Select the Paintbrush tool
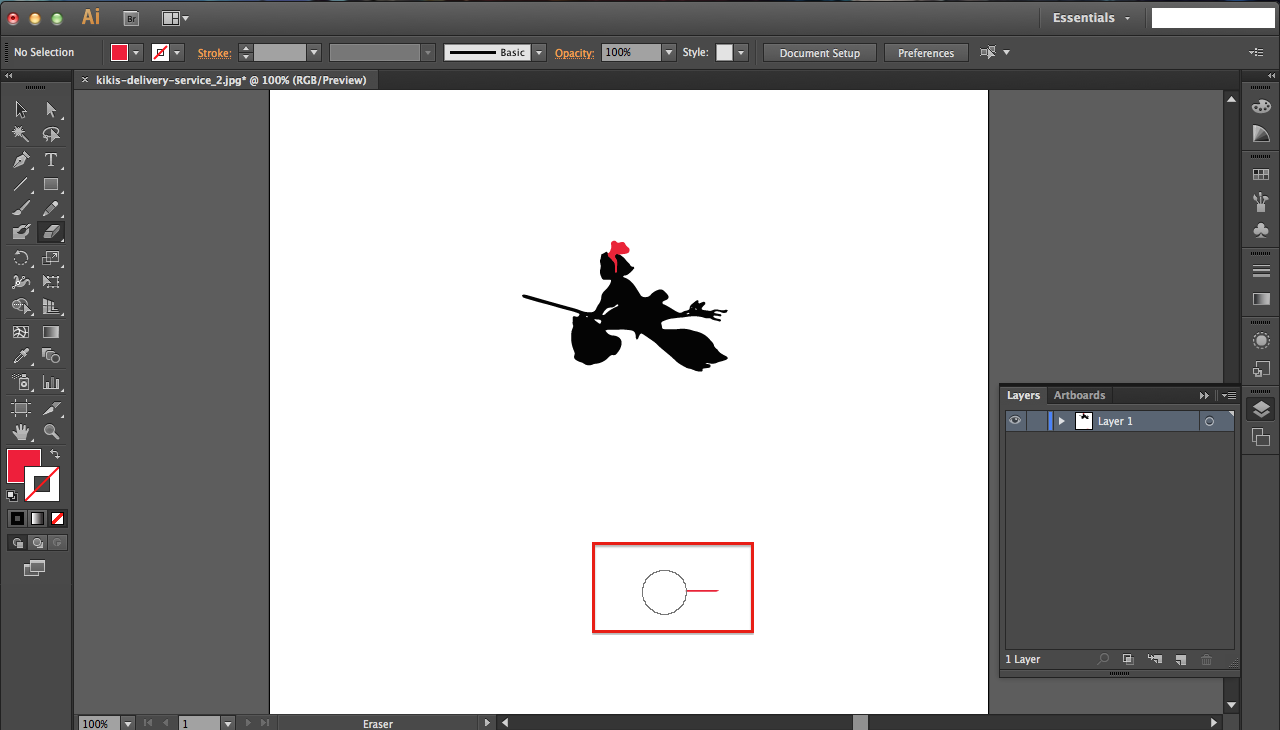 pos(21,208)
